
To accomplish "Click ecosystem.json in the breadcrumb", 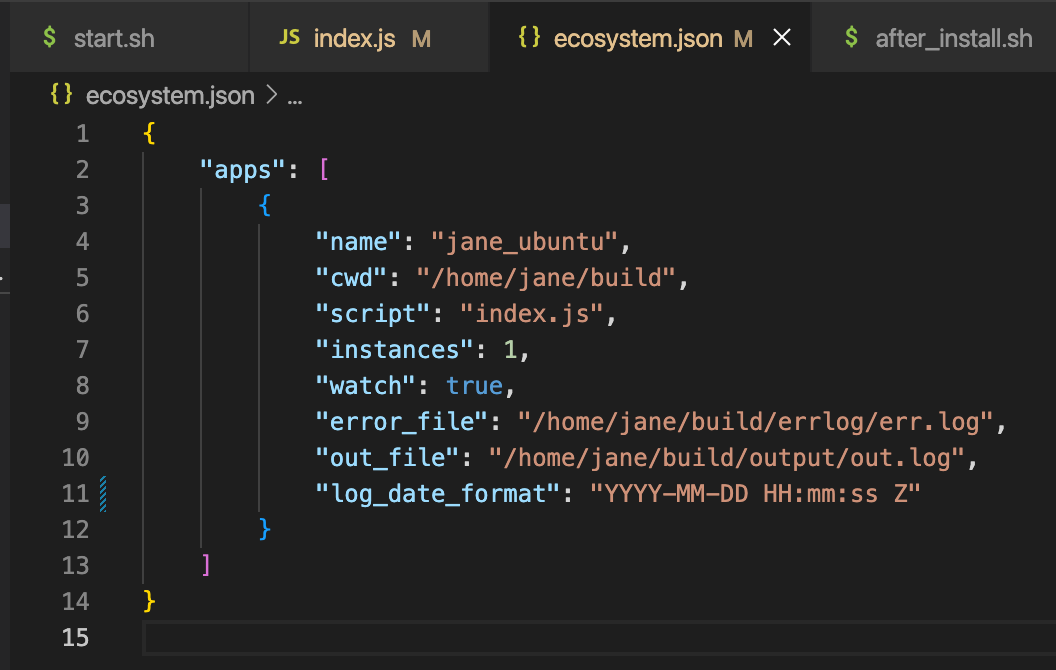I will (x=170, y=96).
